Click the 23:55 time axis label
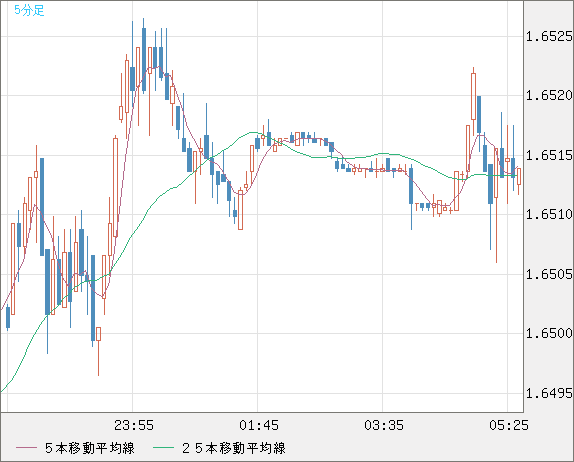The image size is (574, 462). click(x=134, y=425)
